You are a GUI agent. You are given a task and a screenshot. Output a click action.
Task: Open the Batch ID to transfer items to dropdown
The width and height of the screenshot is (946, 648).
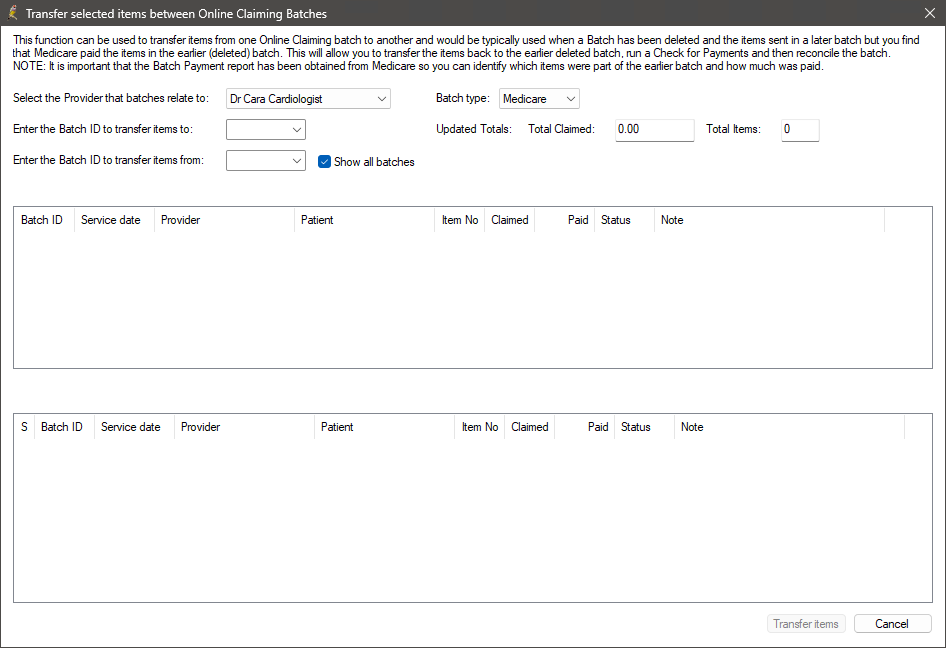(266, 130)
